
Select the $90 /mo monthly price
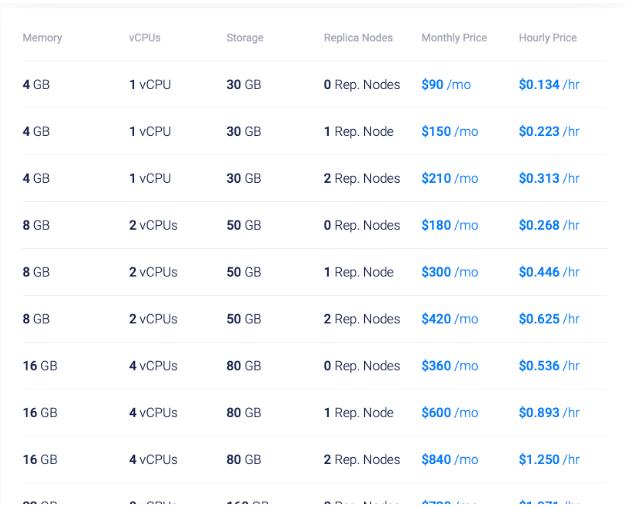(x=446, y=85)
